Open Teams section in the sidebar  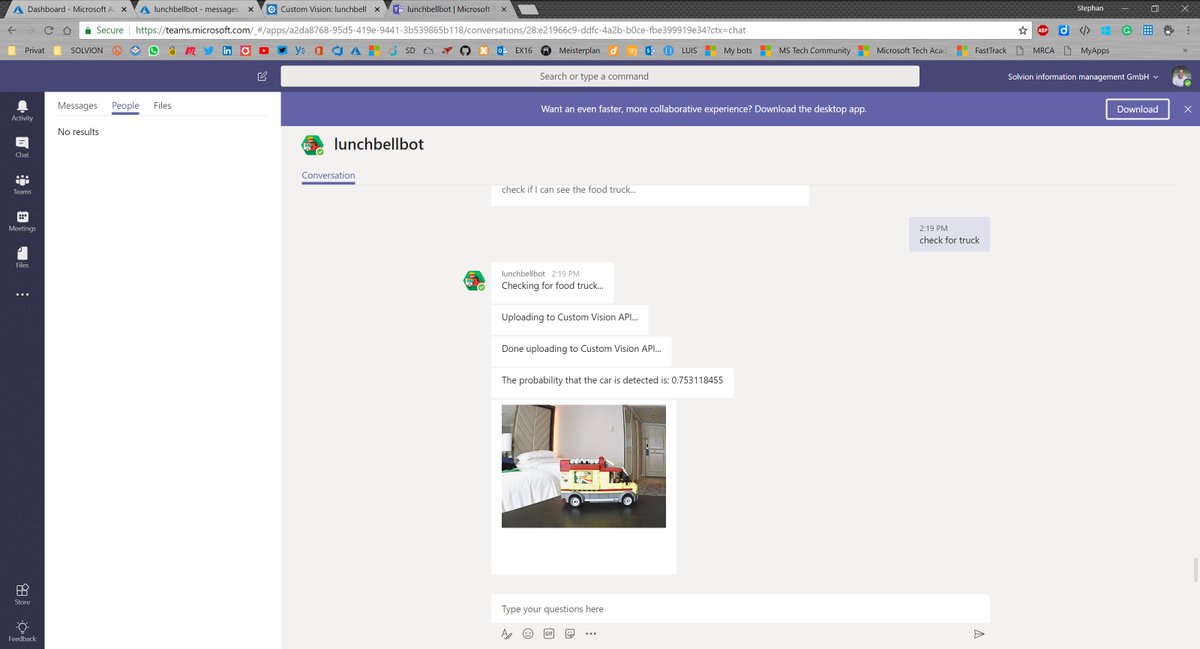[22, 184]
